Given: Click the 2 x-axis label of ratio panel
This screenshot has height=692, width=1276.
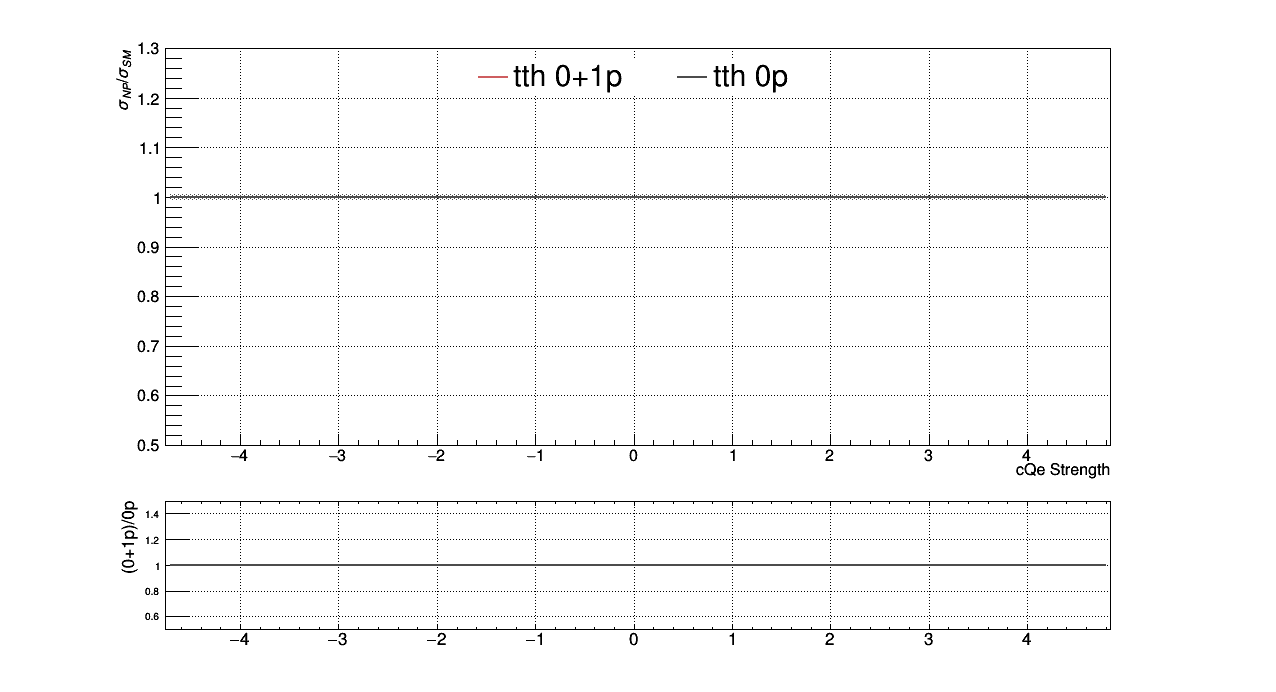Looking at the screenshot, I should coord(830,641).
